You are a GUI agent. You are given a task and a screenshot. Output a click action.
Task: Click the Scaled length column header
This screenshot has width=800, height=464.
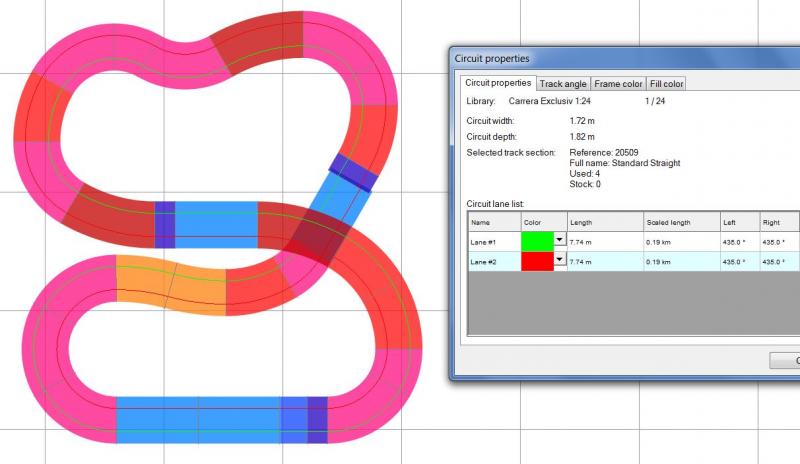680,222
